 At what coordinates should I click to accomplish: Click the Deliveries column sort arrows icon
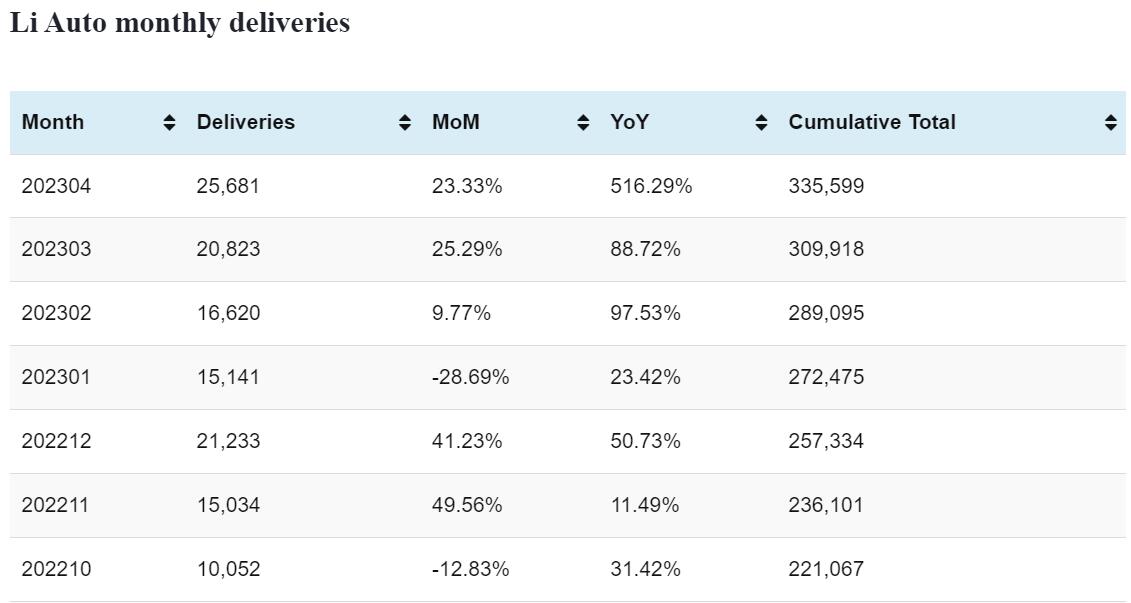405,122
